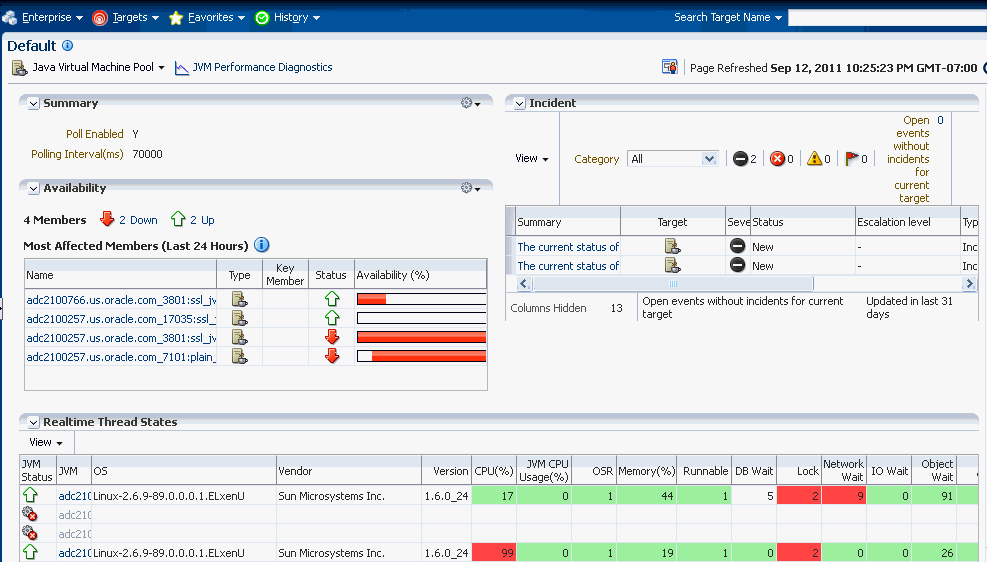The height and width of the screenshot is (562, 987).
Task: Open Summary section gear options
Action: point(470,103)
